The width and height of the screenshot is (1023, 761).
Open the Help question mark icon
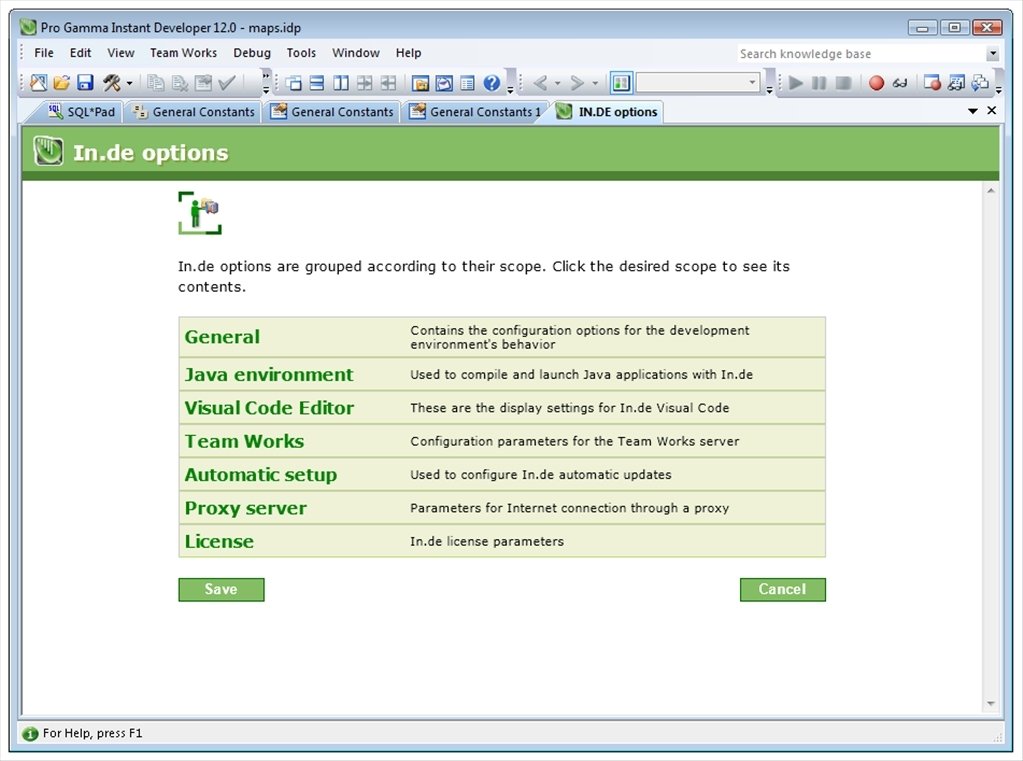pos(489,81)
